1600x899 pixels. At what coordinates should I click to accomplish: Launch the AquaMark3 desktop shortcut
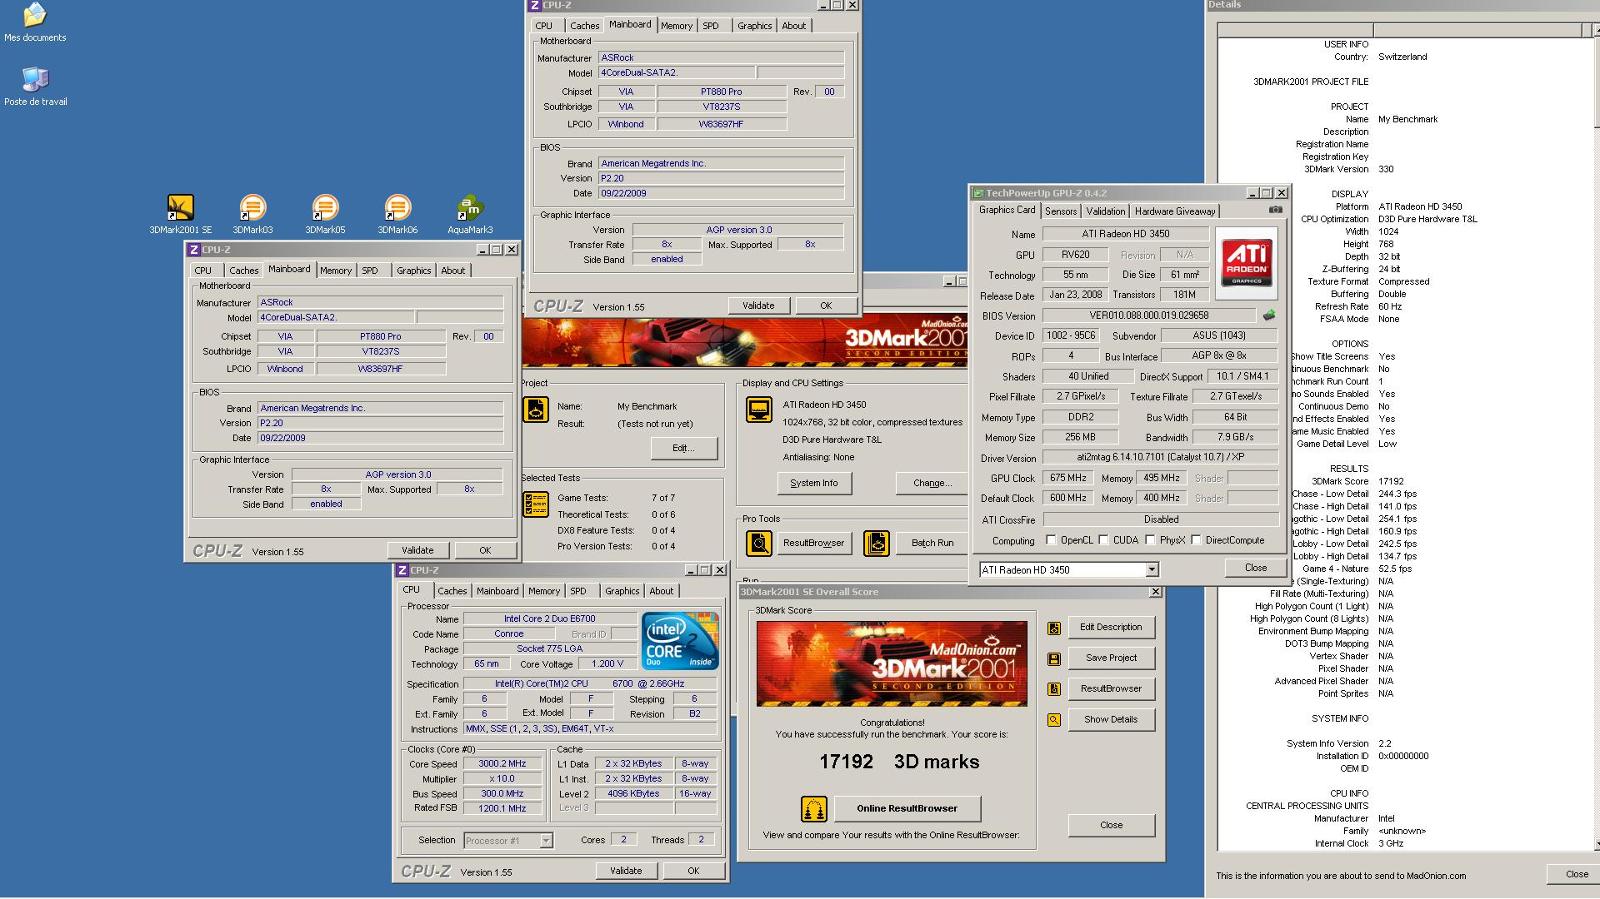click(x=470, y=214)
